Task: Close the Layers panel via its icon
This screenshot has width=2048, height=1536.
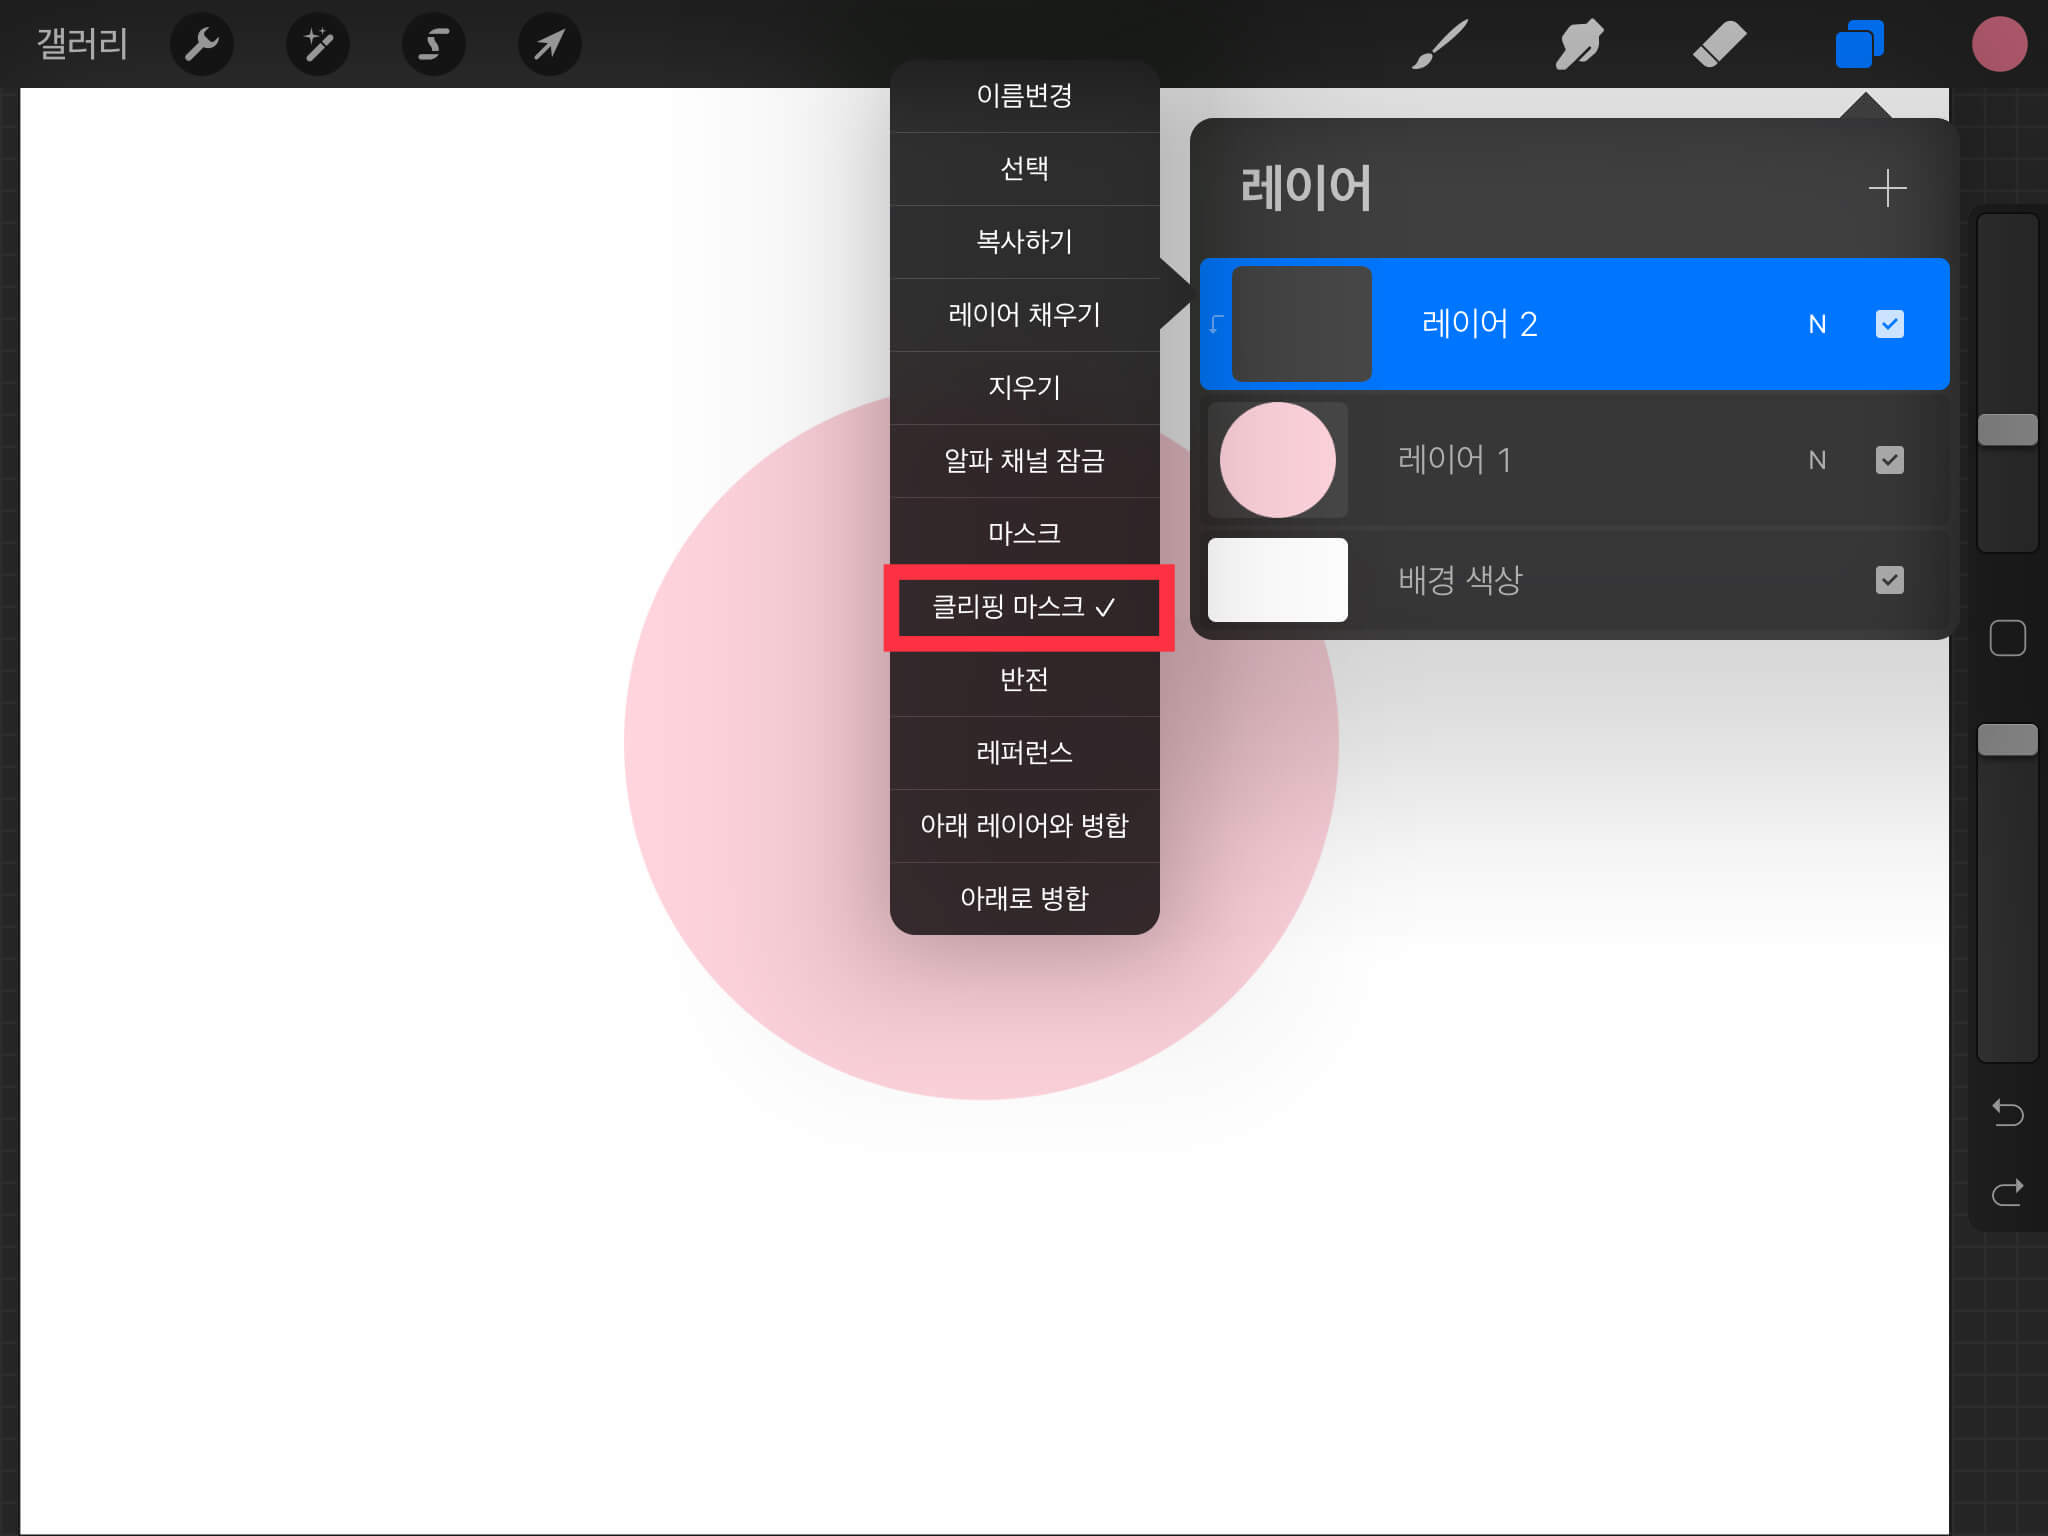Action: (x=1859, y=44)
